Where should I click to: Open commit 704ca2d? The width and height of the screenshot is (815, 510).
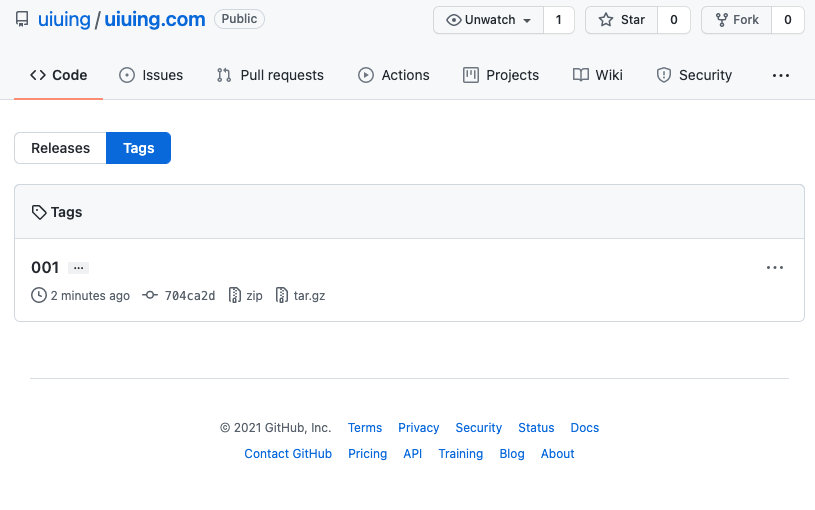click(x=190, y=295)
